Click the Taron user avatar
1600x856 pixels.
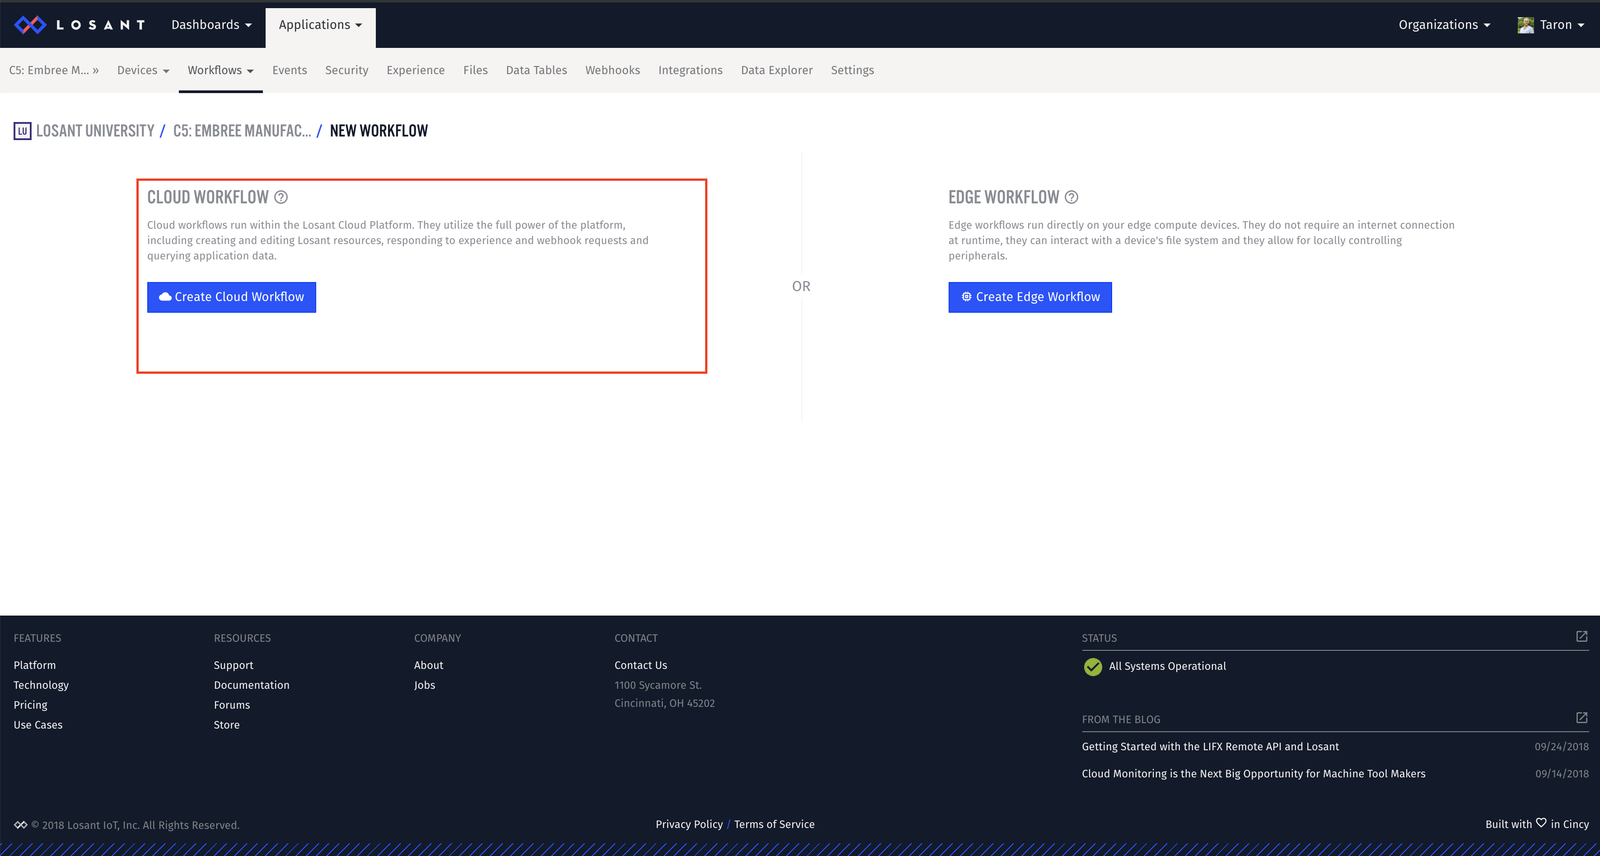click(x=1525, y=25)
